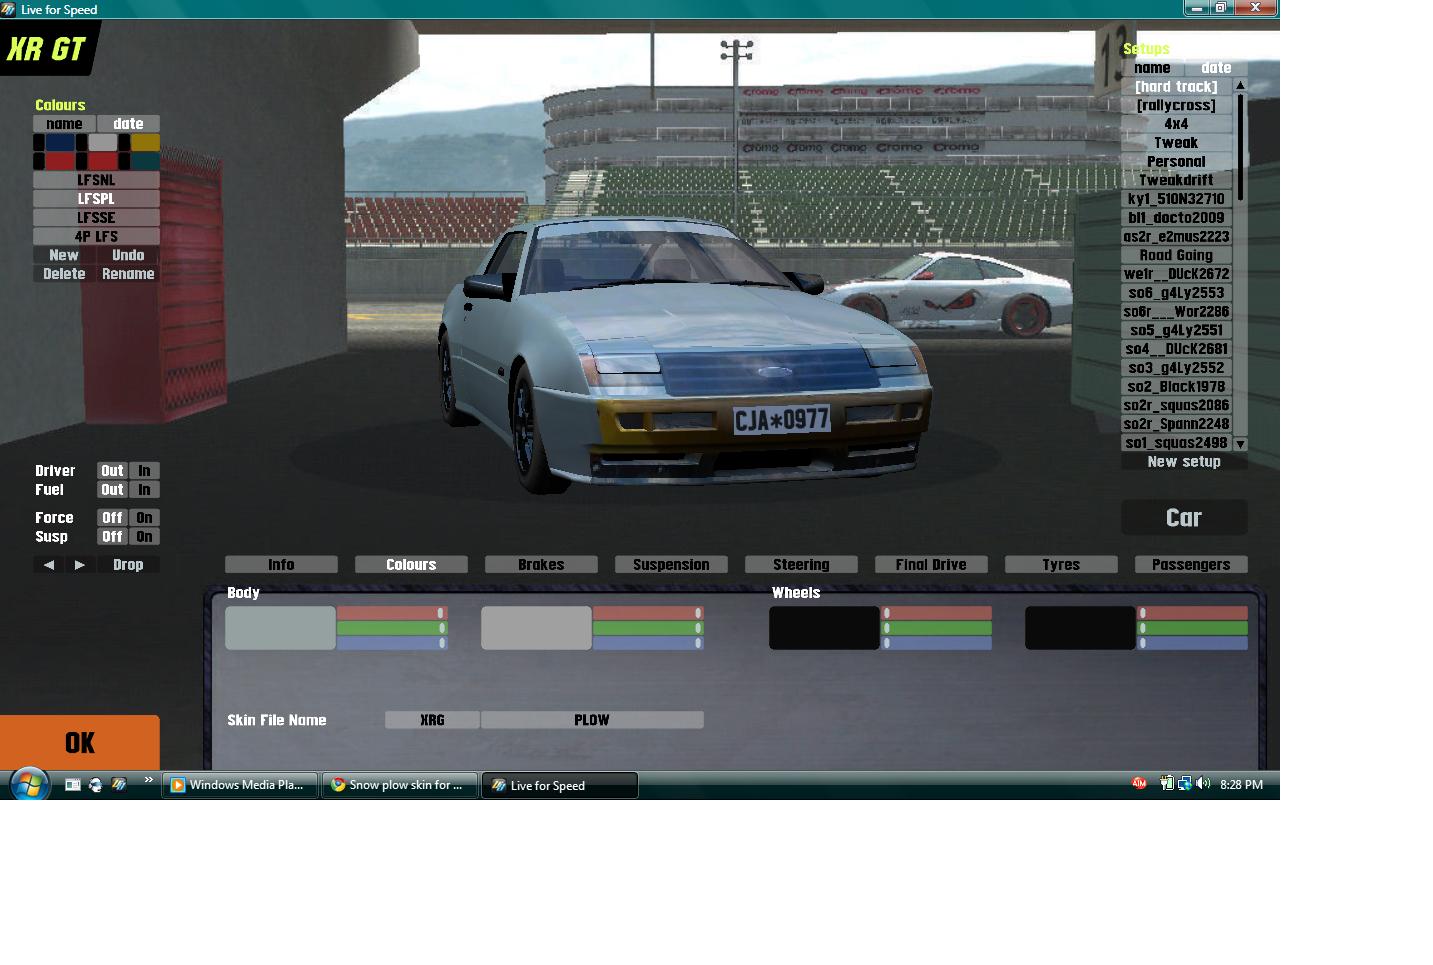Go to the Steering tab

click(801, 565)
